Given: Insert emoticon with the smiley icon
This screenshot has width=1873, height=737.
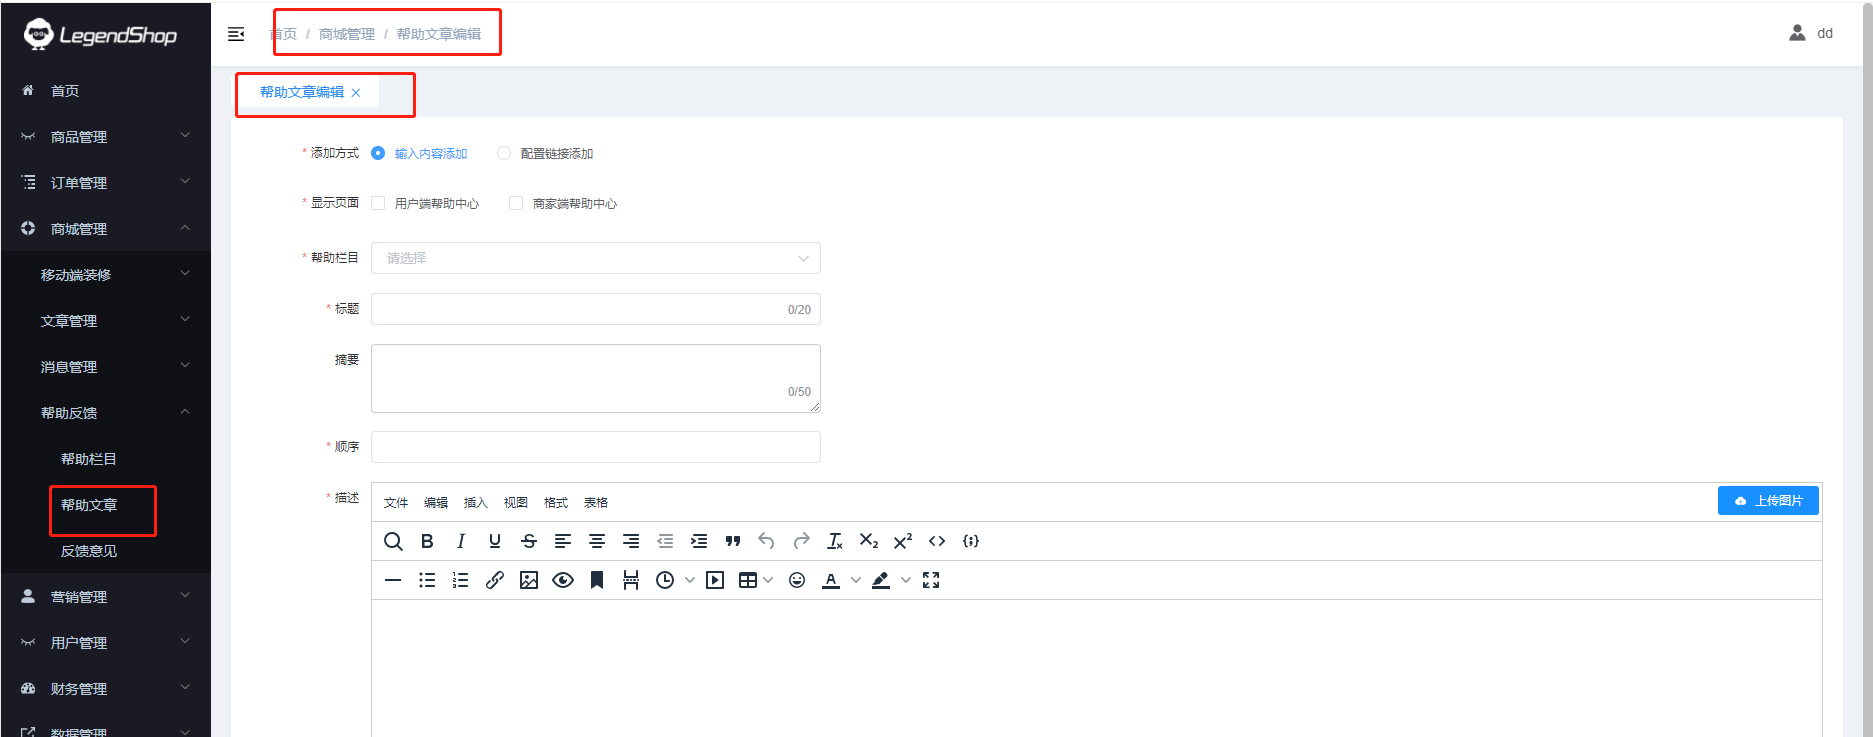Looking at the screenshot, I should (797, 580).
